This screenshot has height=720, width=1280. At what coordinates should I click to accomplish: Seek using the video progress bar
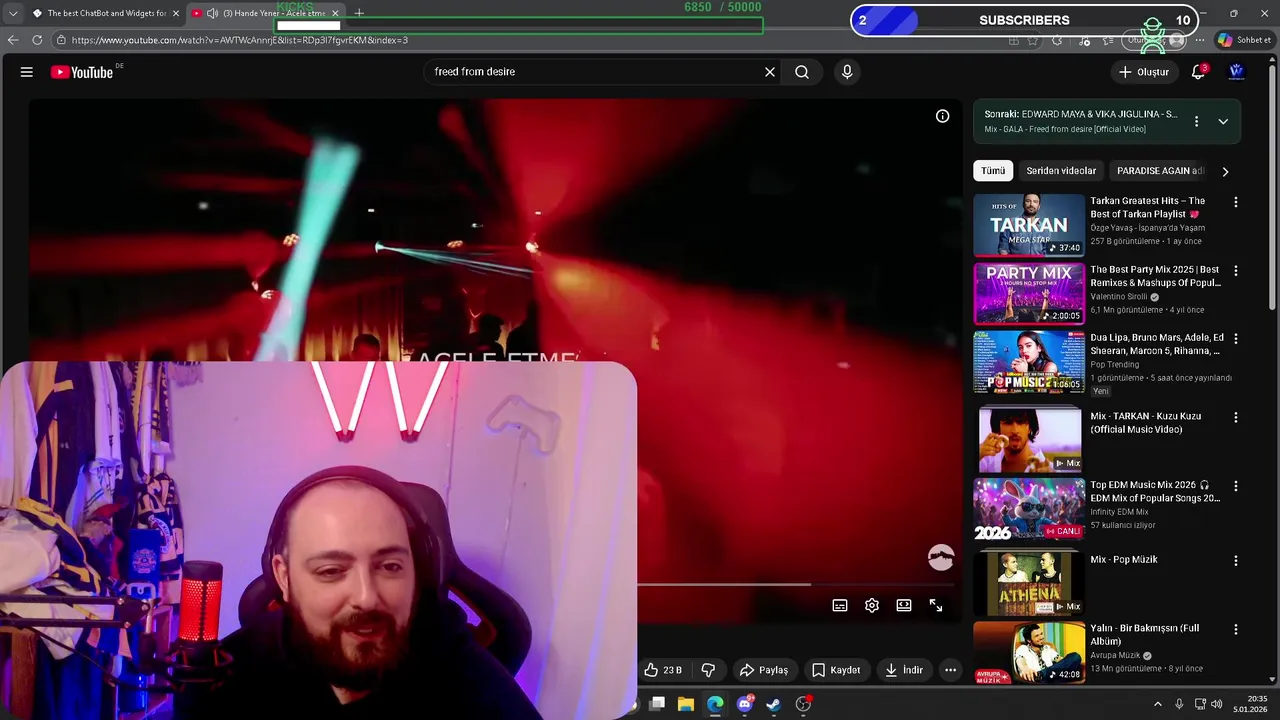(x=796, y=584)
